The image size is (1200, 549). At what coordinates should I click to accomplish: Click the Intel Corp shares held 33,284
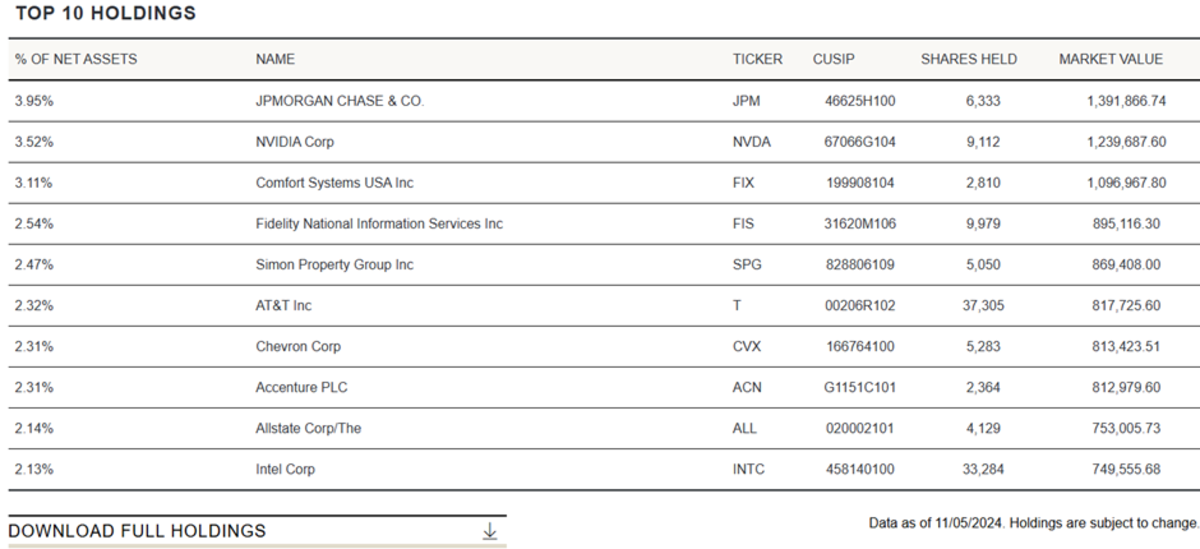pos(983,470)
